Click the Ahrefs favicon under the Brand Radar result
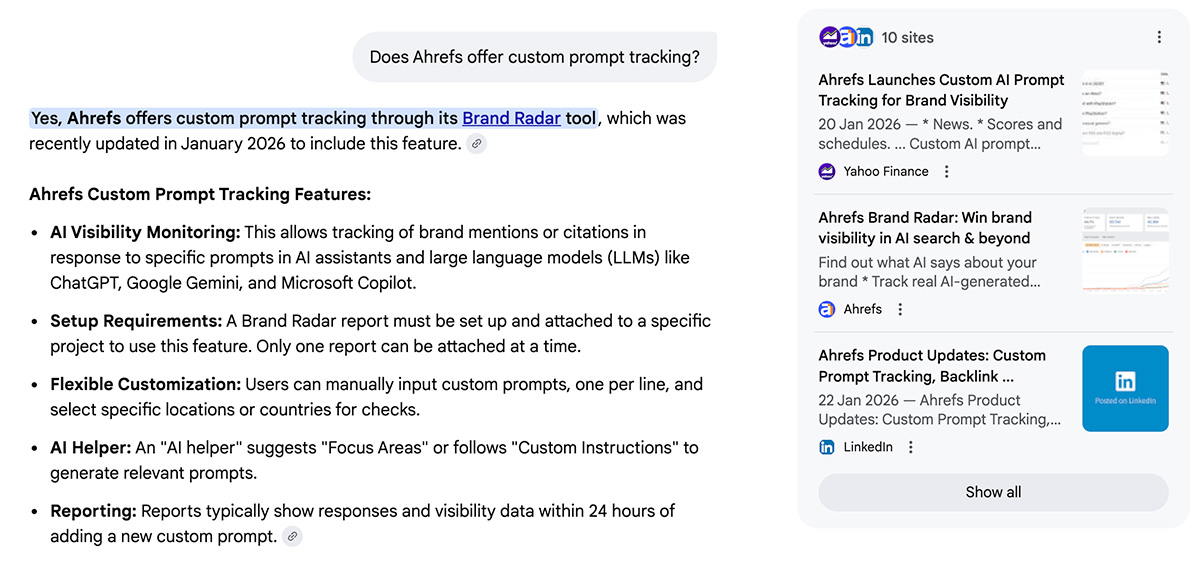Screen dimensions: 1200x568 click(x=827, y=309)
